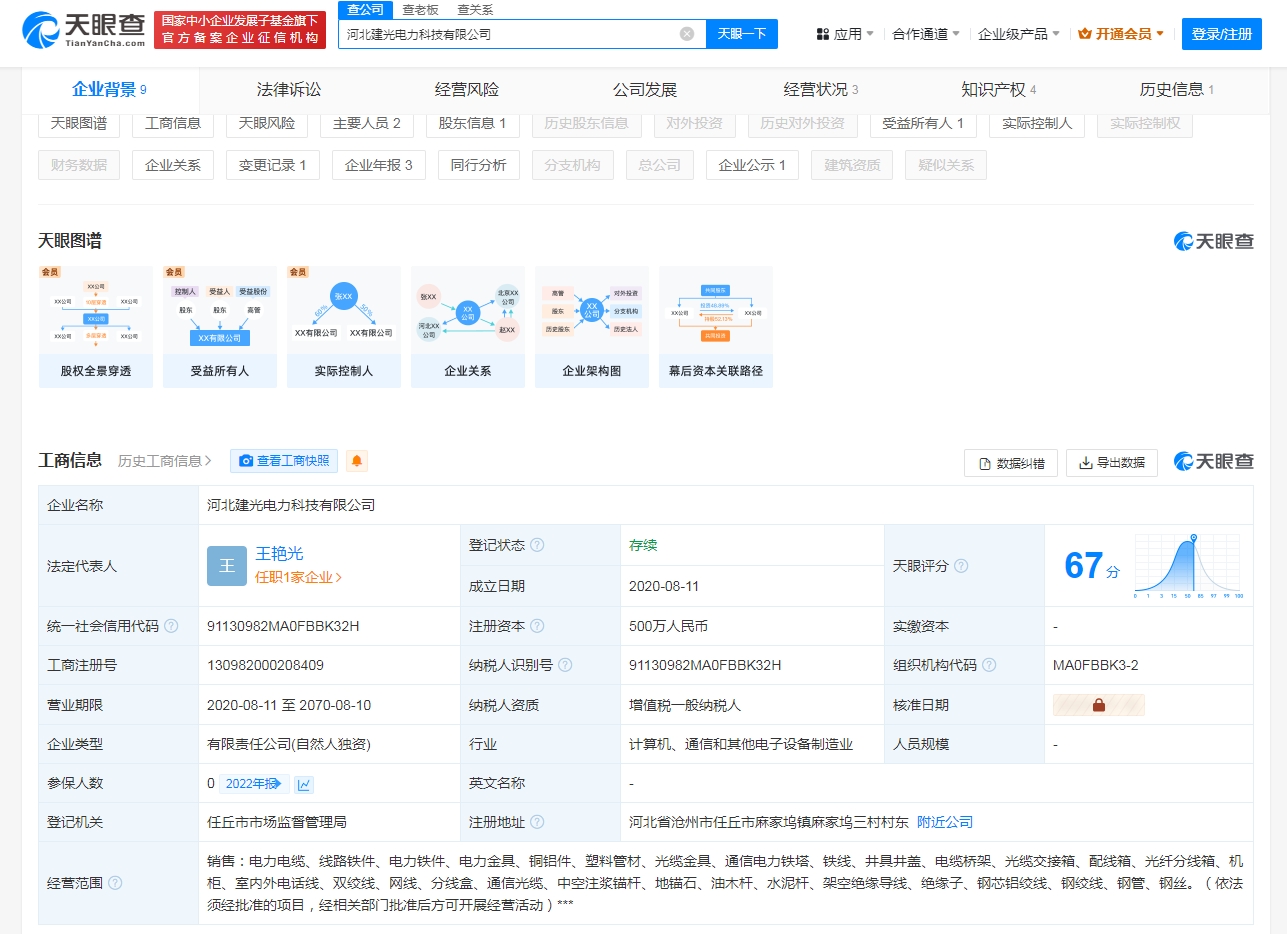Click the help icon beside 经营范围
This screenshot has width=1287, height=934.
[115, 883]
